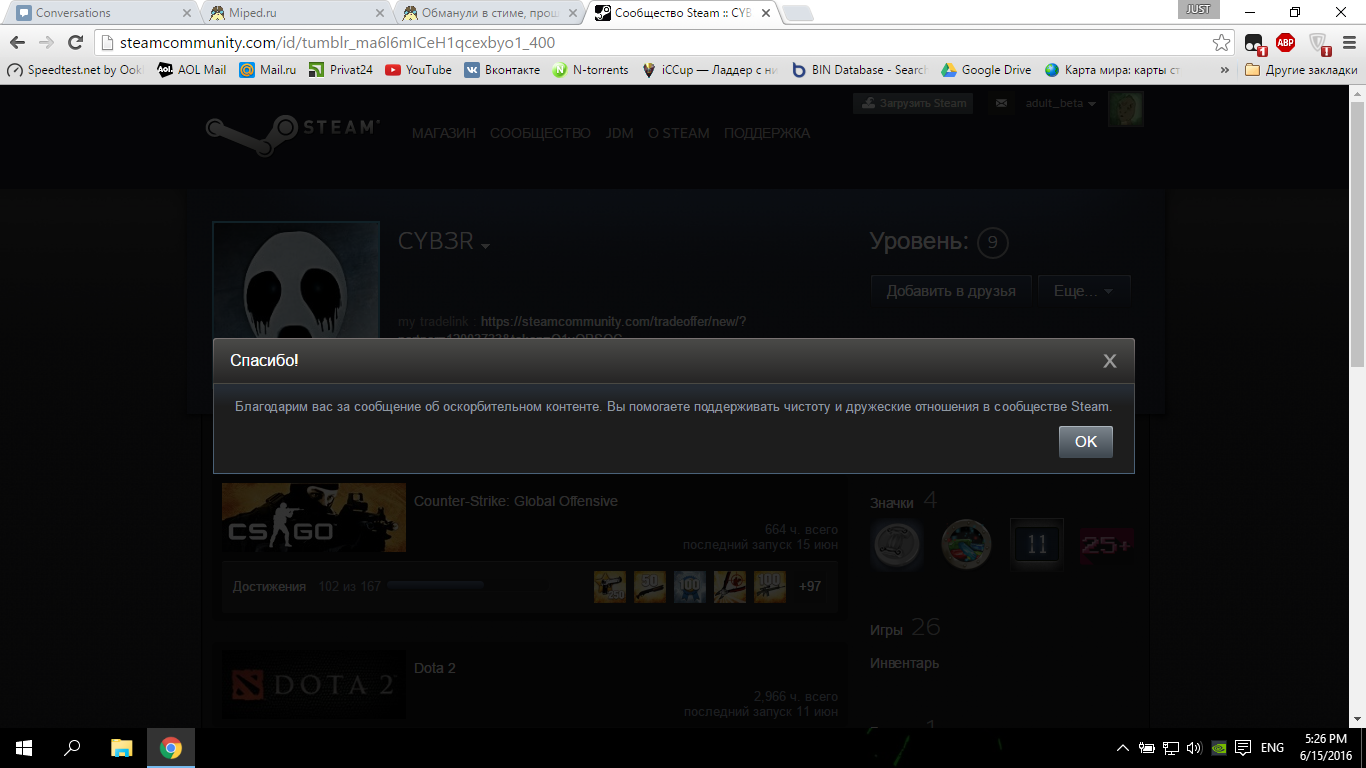Viewport: 1366px width, 768px height.
Task: Open the iCCup bookmark
Action: pos(710,70)
